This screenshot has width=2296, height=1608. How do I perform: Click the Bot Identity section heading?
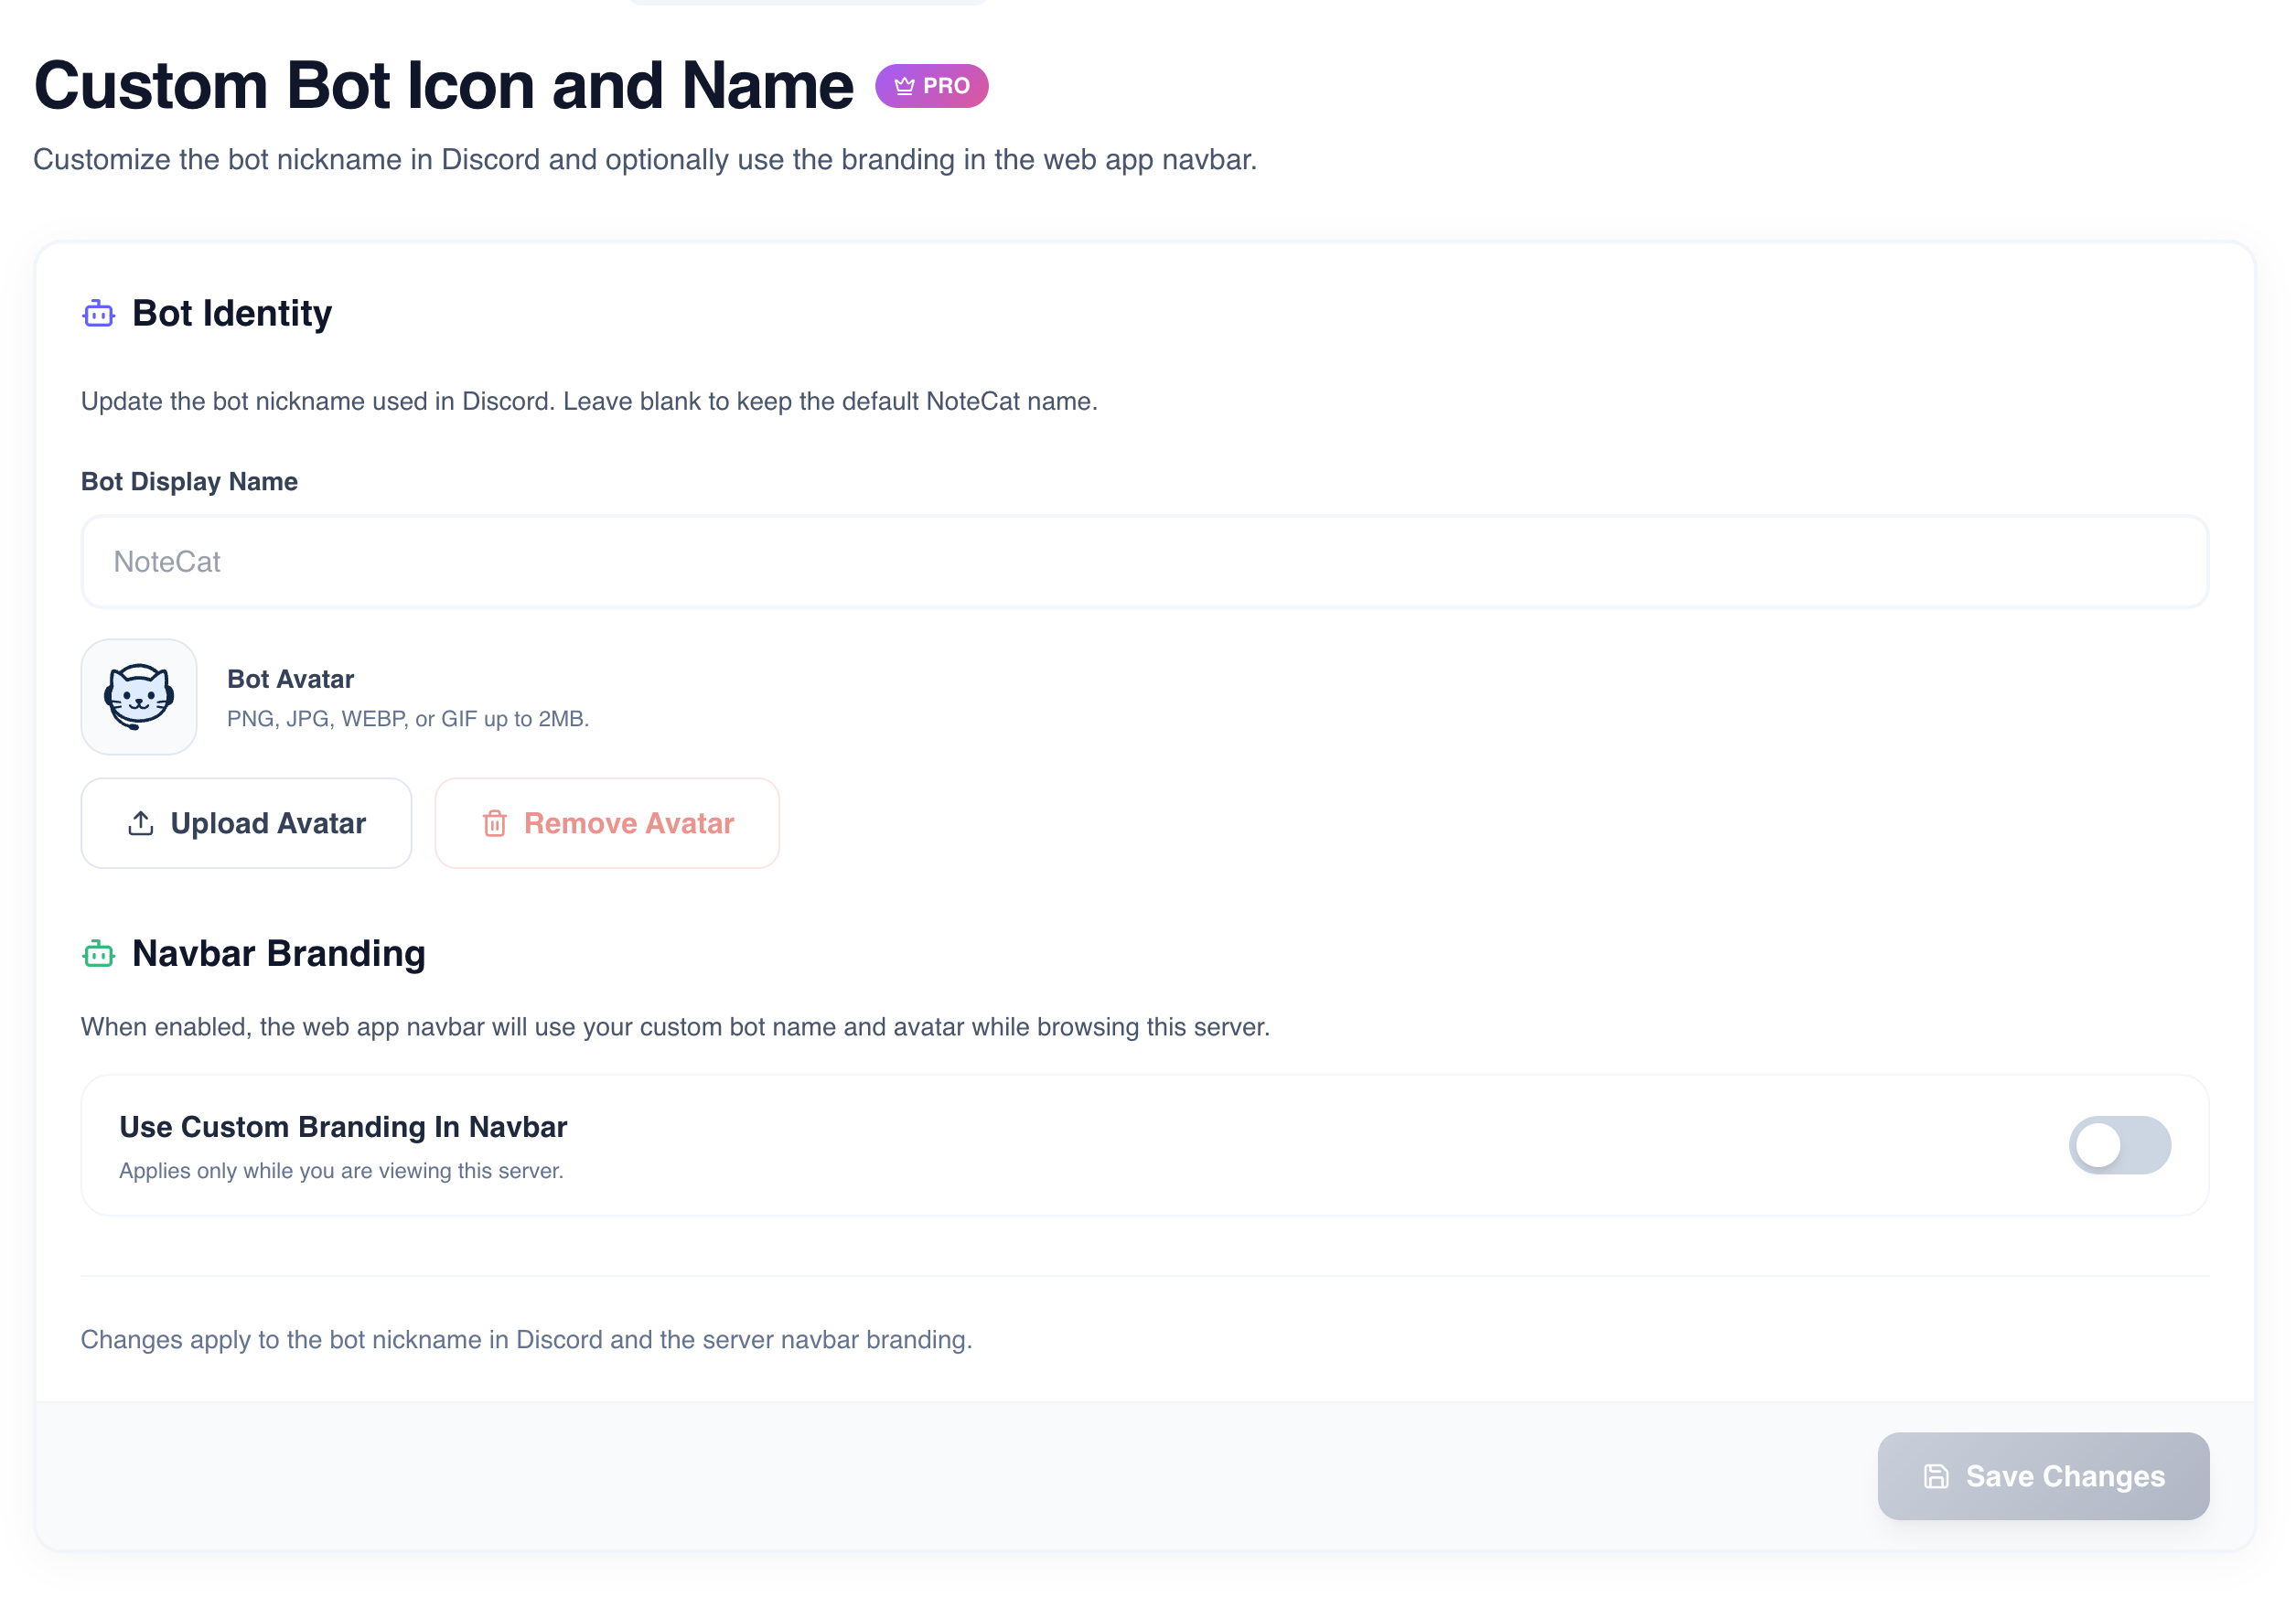(x=232, y=314)
